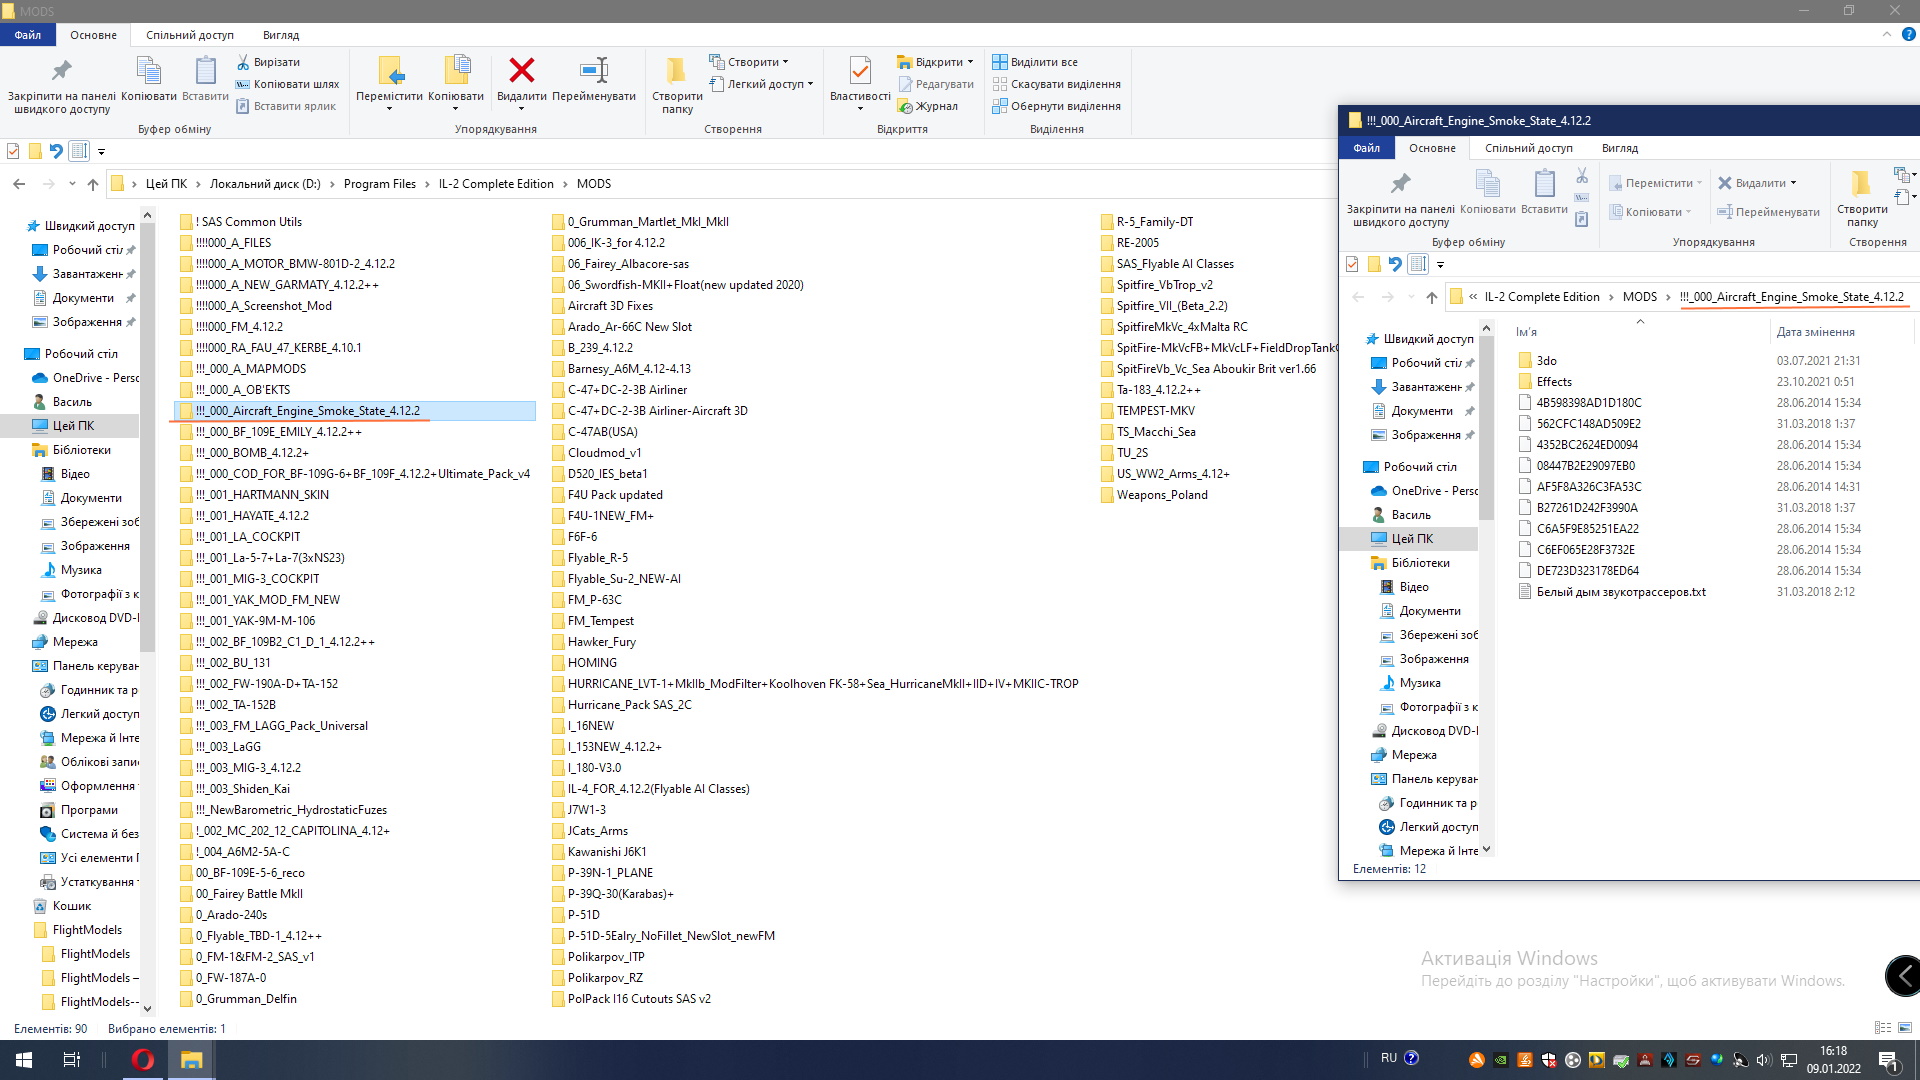Open Спільний доступ tab in second window
The height and width of the screenshot is (1080, 1920).
(x=1528, y=148)
